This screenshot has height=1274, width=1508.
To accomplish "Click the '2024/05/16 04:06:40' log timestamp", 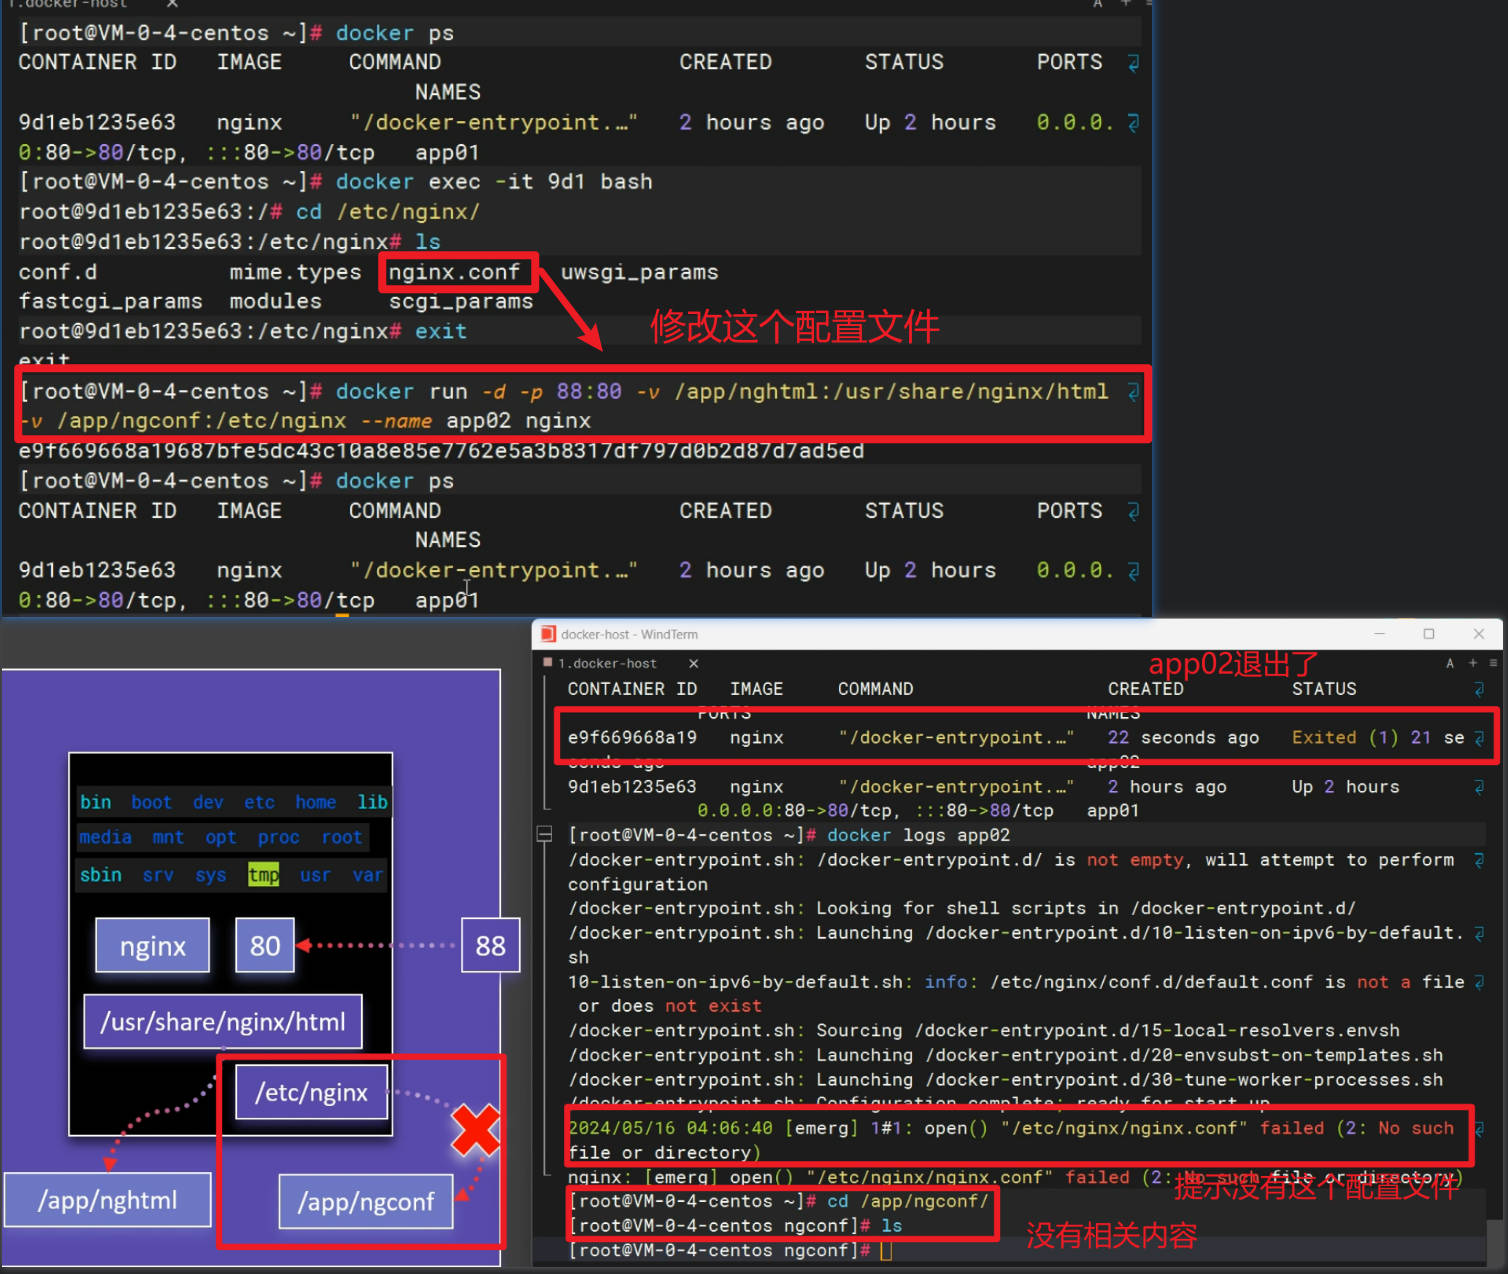I will 670,1128.
